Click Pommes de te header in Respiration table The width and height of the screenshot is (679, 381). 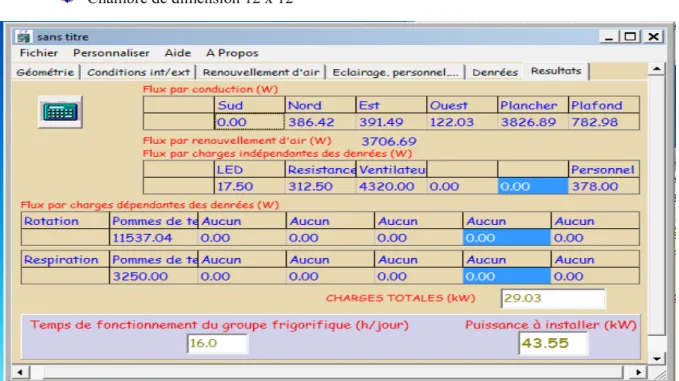coord(153,260)
